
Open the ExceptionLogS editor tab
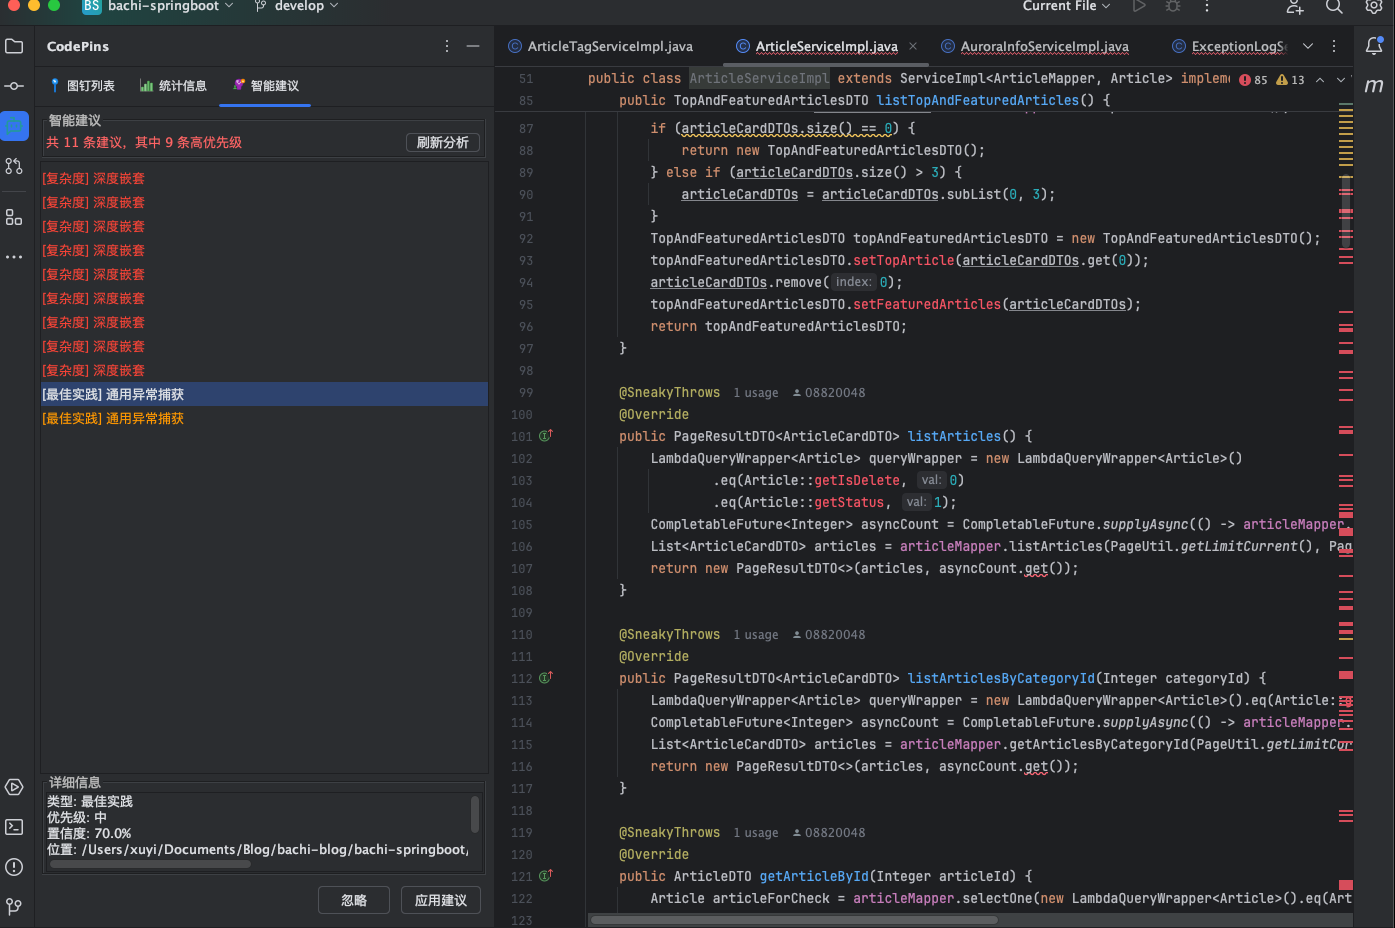(x=1229, y=46)
